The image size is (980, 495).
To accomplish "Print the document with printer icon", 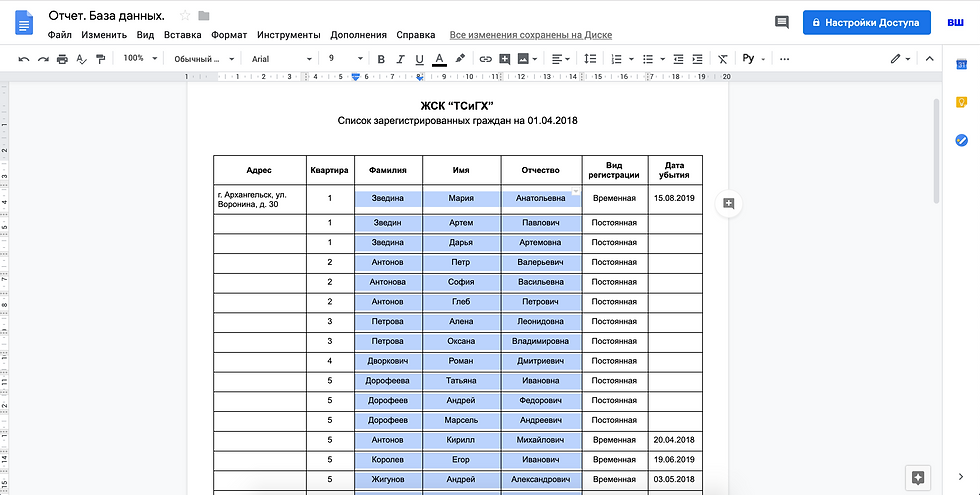I will (62, 59).
